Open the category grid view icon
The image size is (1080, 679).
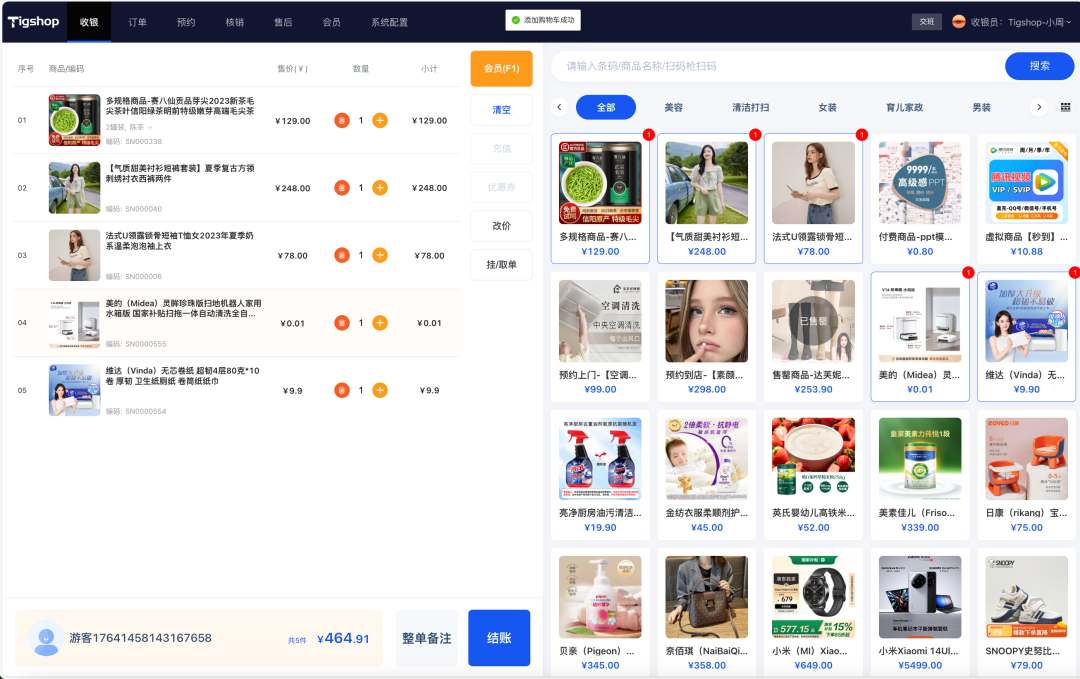[1065, 107]
